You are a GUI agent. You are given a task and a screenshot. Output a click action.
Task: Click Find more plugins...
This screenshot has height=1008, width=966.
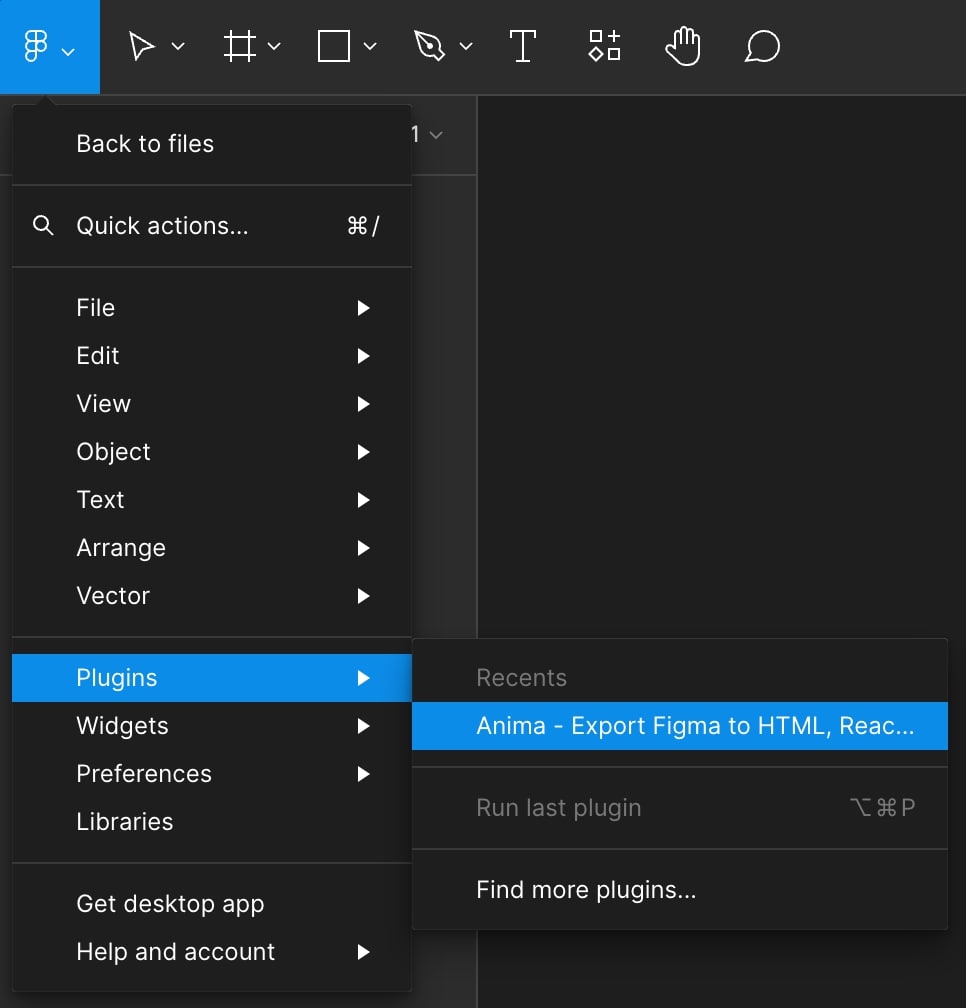(586, 890)
